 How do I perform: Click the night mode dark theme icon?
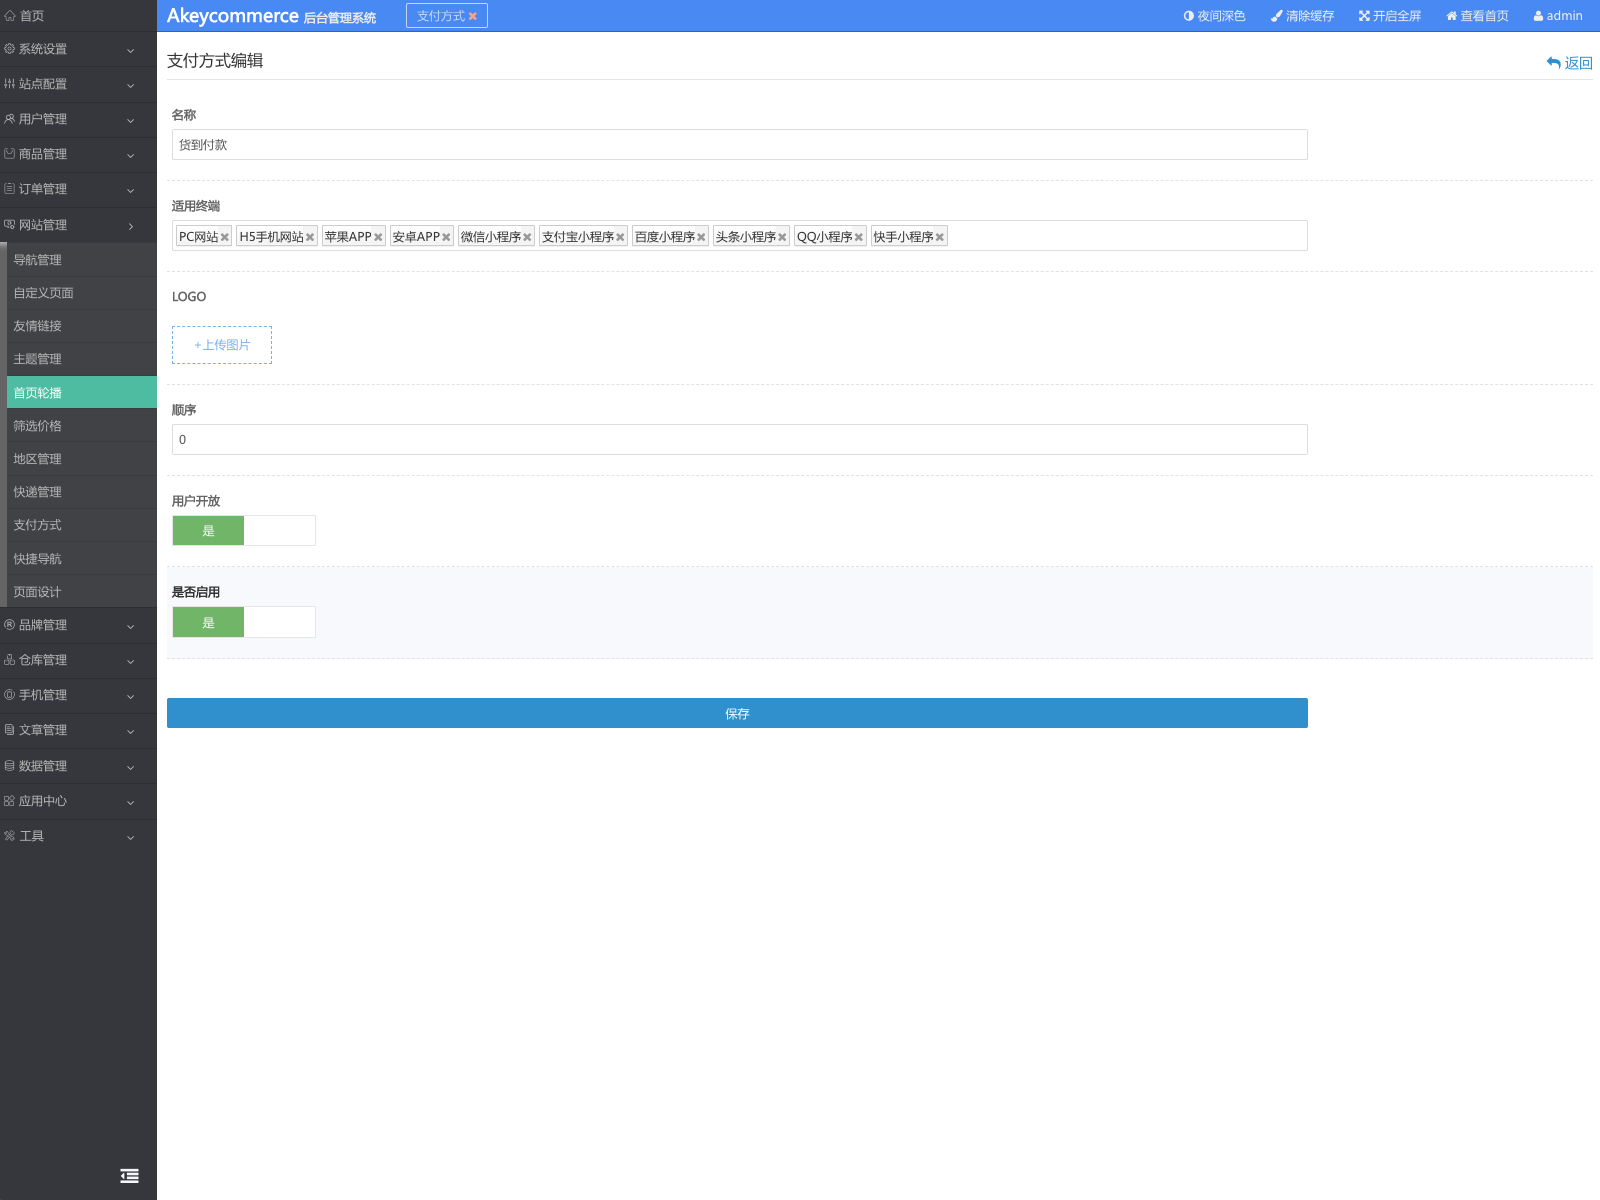pyautogui.click(x=1188, y=16)
